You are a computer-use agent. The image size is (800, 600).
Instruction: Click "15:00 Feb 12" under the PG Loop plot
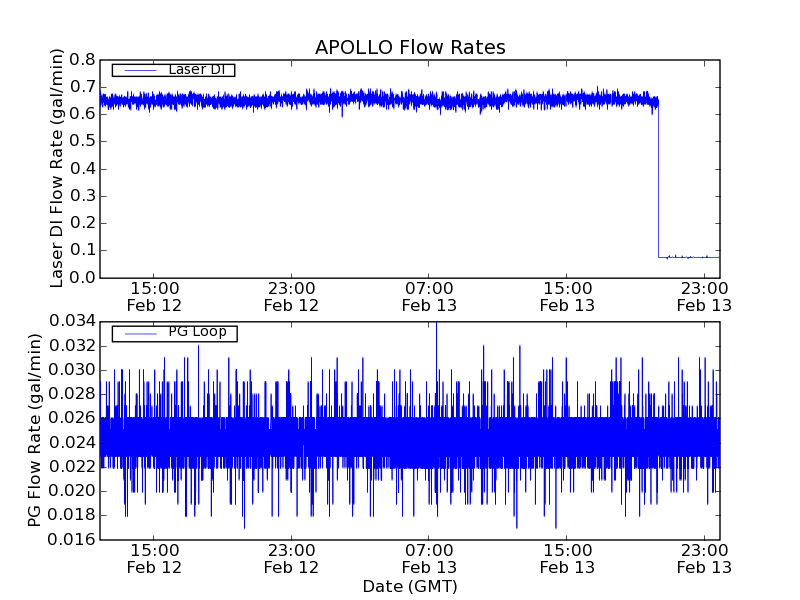point(154,559)
